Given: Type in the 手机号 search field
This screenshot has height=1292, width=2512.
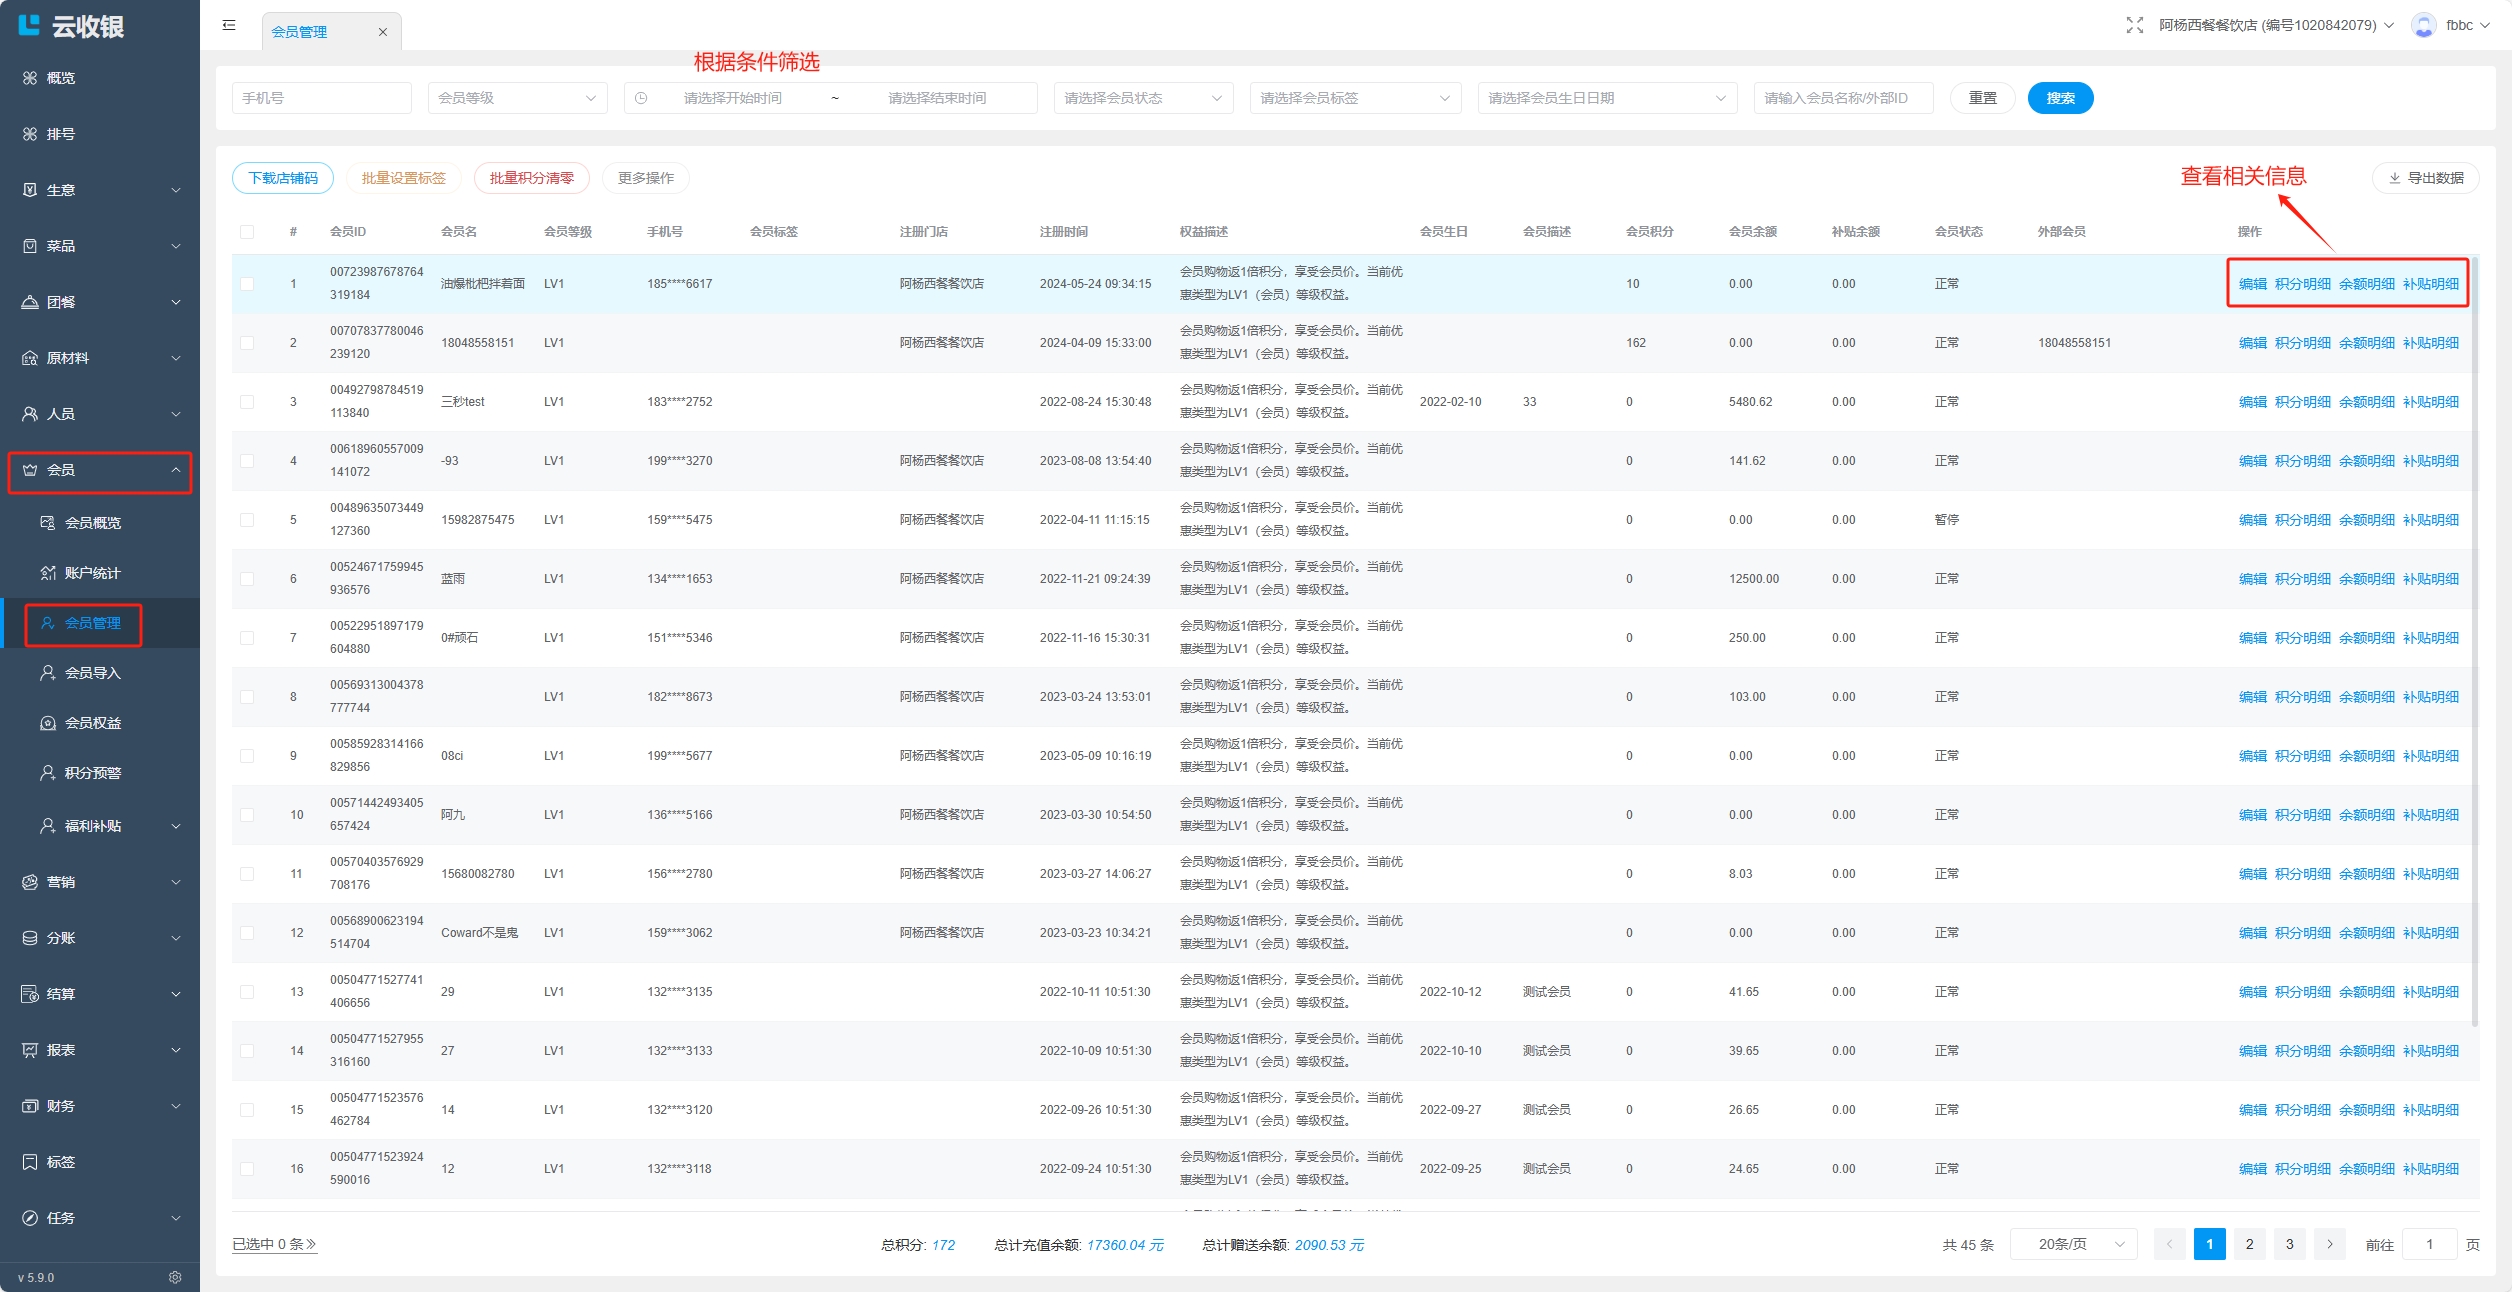Looking at the screenshot, I should pyautogui.click(x=321, y=98).
